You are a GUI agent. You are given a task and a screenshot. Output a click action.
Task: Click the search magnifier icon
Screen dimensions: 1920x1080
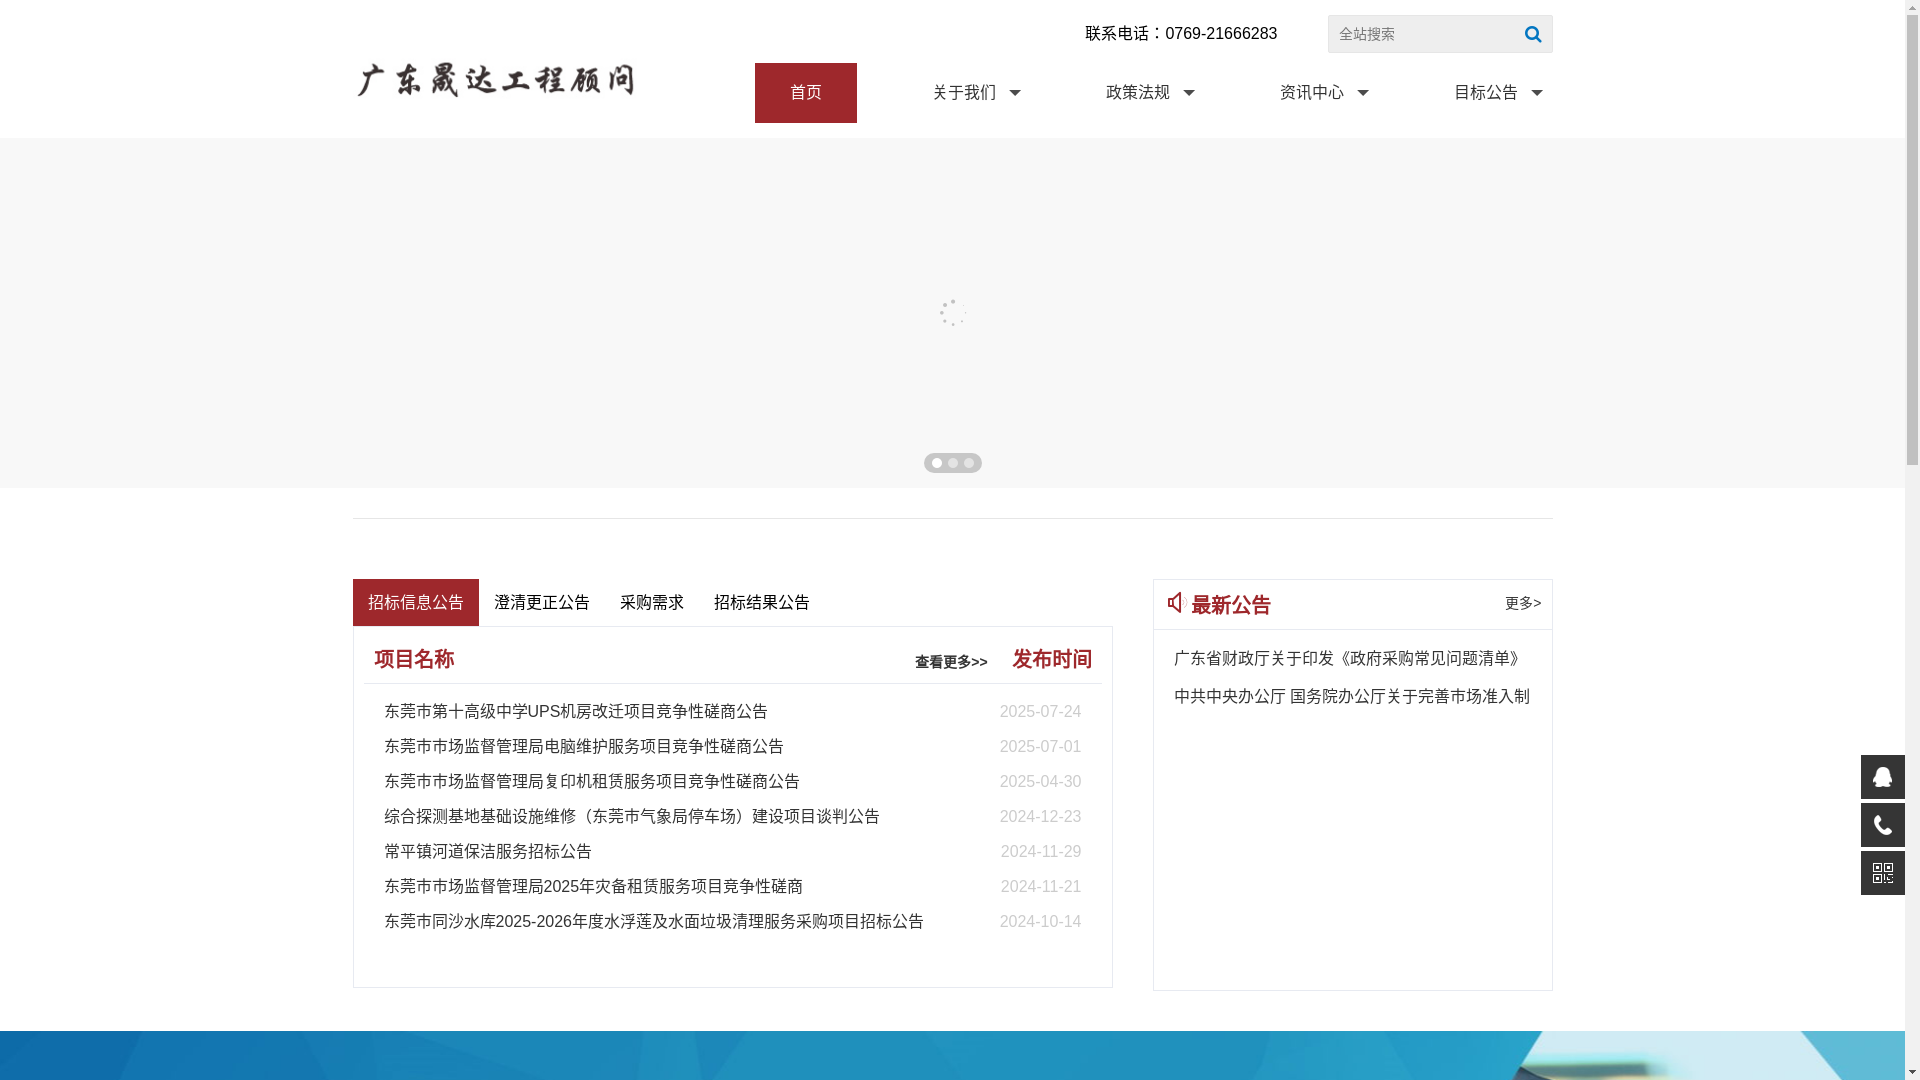click(x=1532, y=33)
